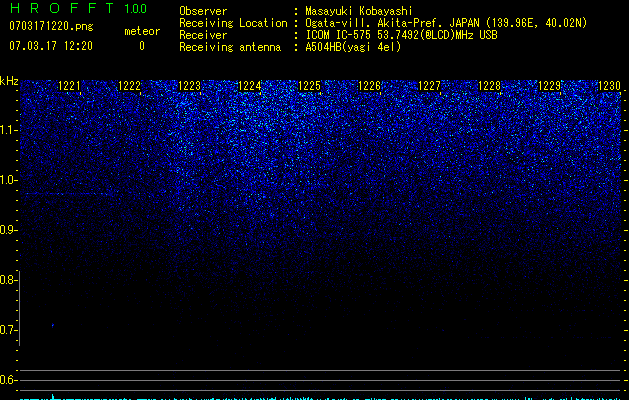Click the HROFFT 1.0.0 title text

point(78,8)
